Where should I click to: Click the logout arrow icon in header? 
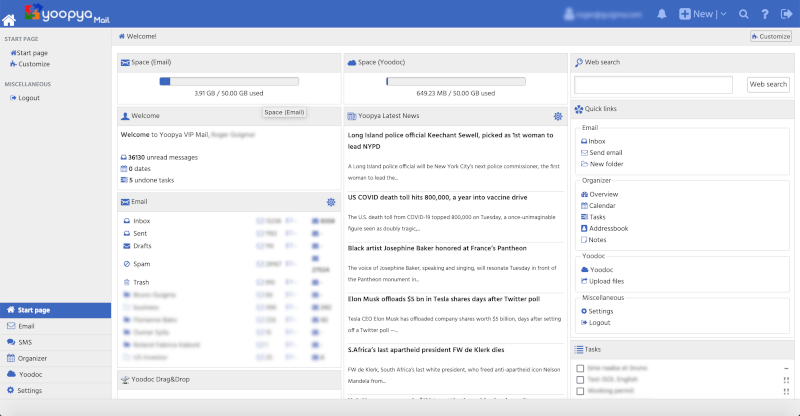(x=786, y=14)
